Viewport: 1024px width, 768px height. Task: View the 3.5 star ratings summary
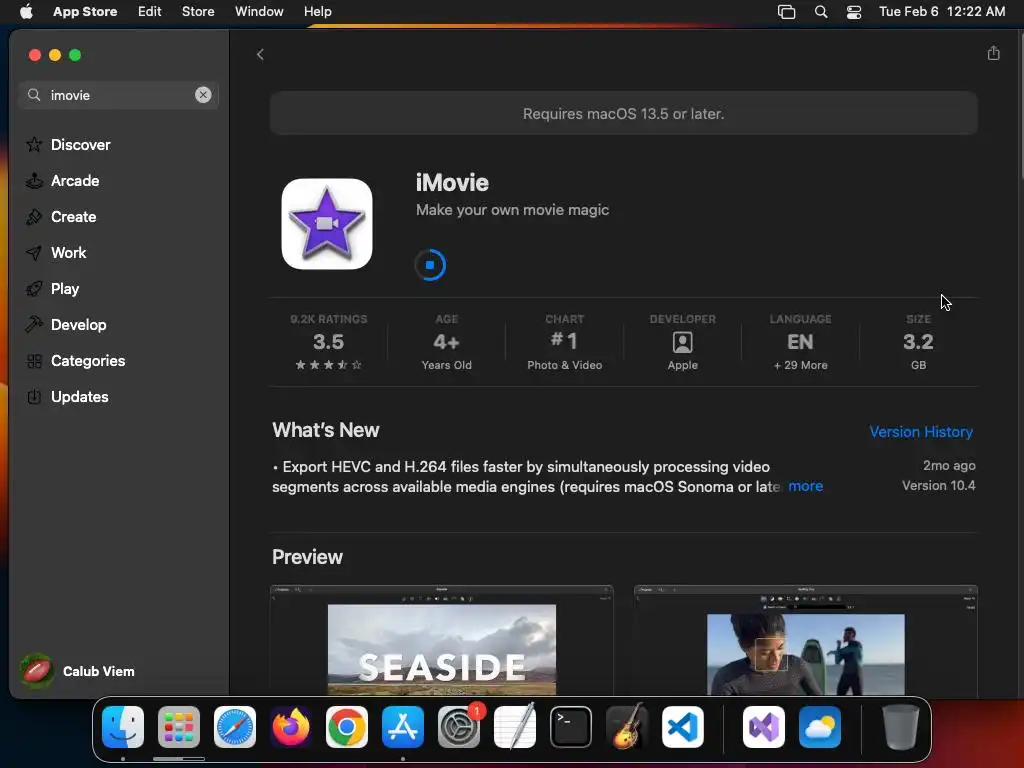328,342
